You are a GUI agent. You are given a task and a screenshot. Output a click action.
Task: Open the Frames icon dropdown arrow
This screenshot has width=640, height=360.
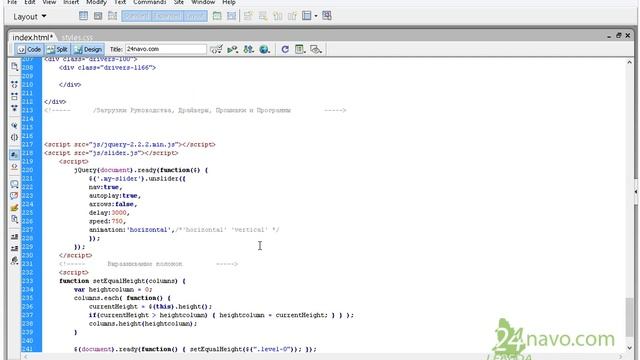coord(316,16)
